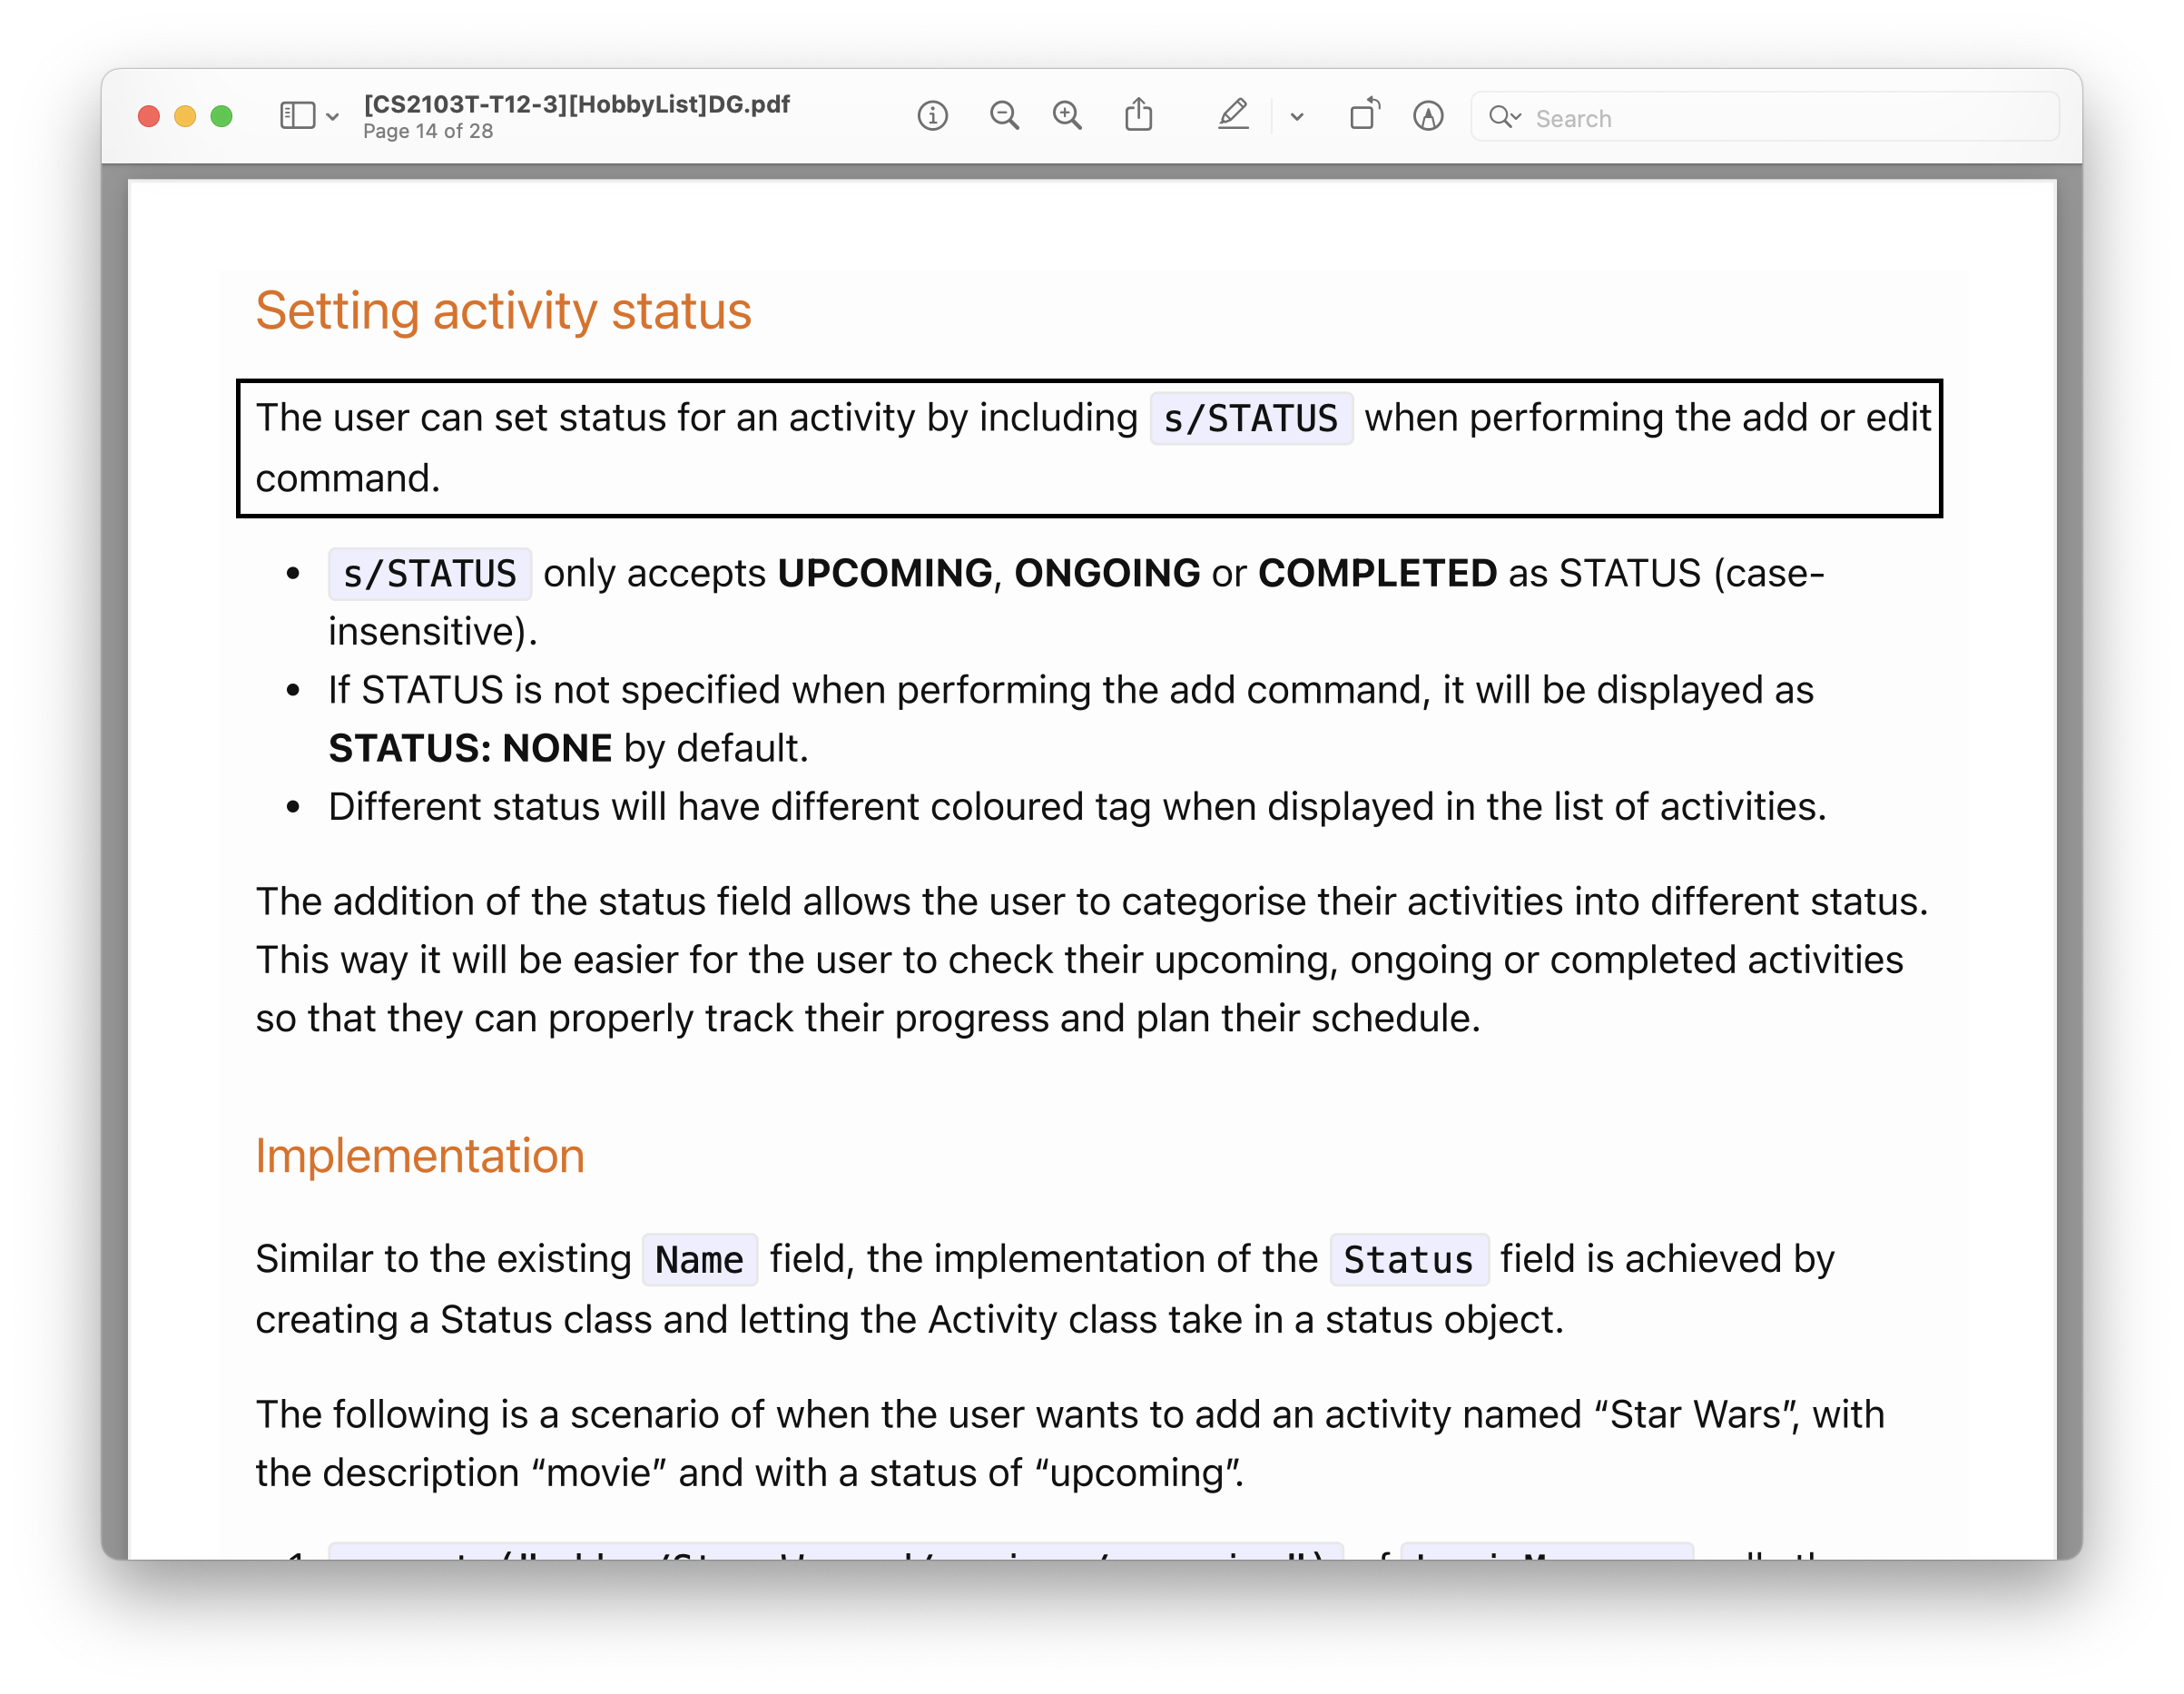
Task: Open the page view dropdown selector
Action: click(337, 117)
